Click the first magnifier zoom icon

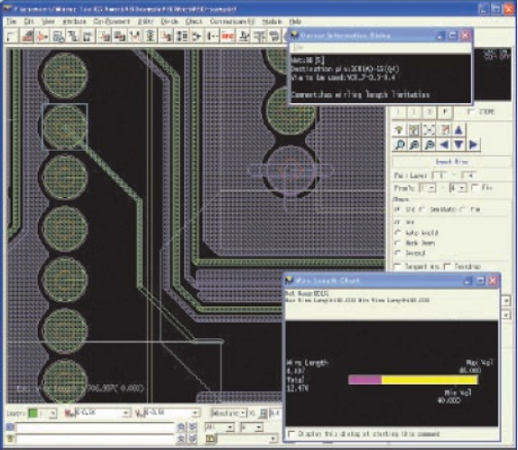point(399,145)
